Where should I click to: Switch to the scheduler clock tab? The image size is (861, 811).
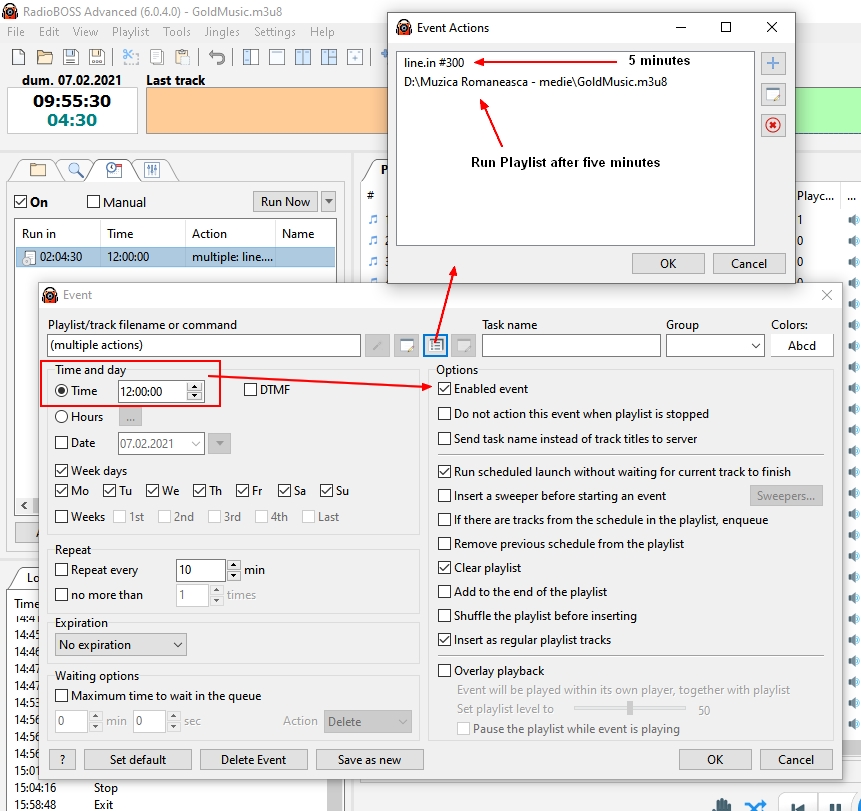(x=114, y=170)
